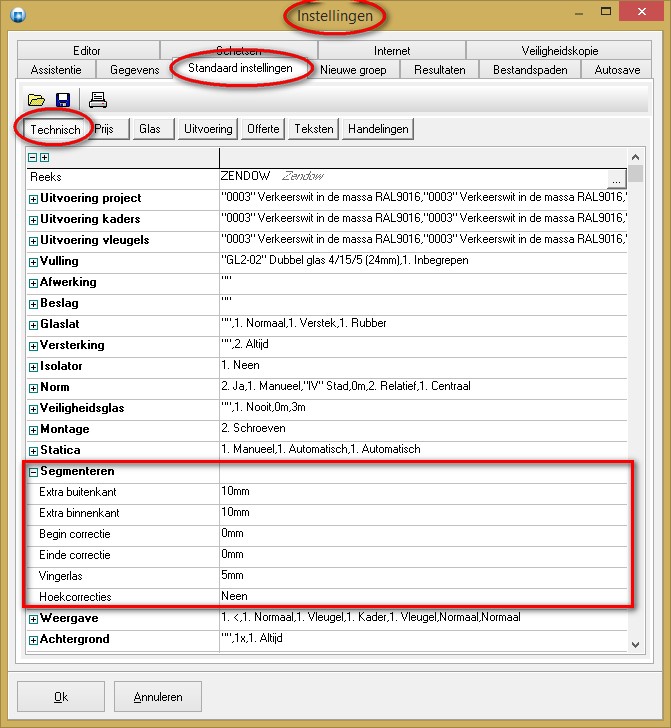Image resolution: width=671 pixels, height=728 pixels.
Task: Collapse all rows with the minus header icon
Action: pyautogui.click(x=33, y=157)
